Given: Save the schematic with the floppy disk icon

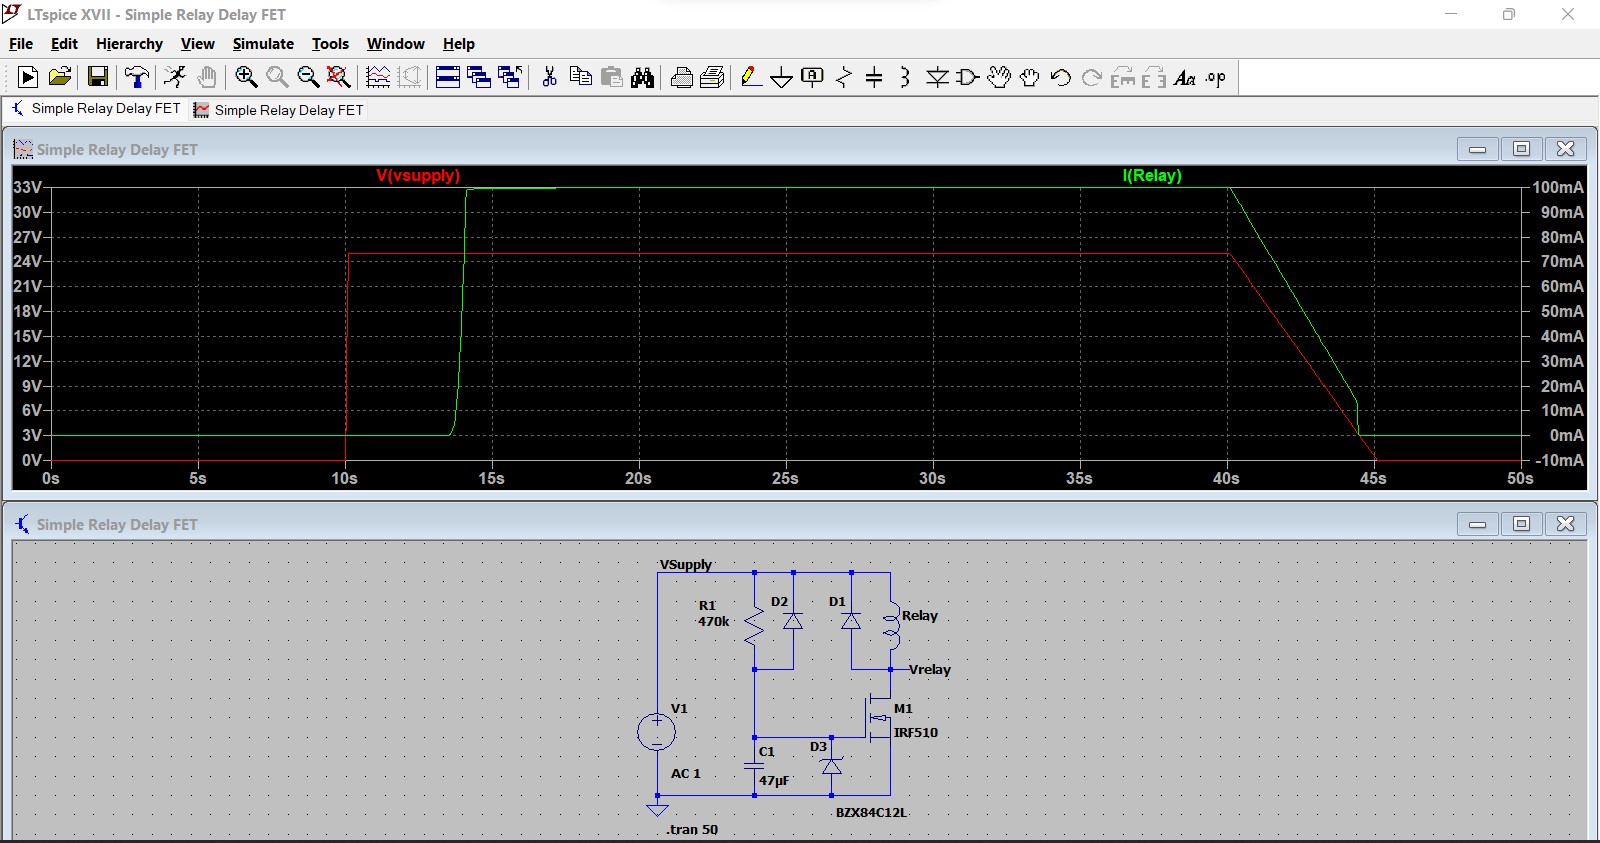Looking at the screenshot, I should tap(98, 77).
